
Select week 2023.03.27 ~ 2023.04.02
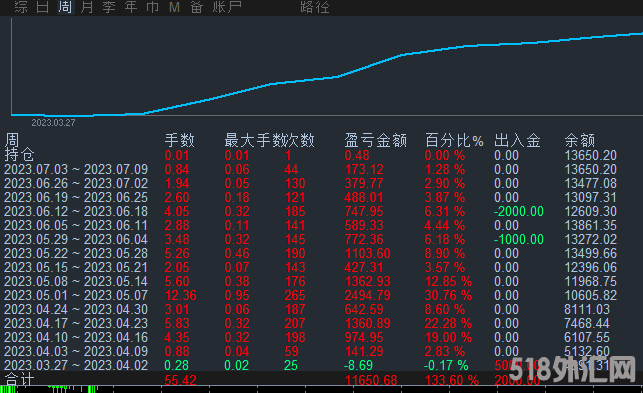[76, 365]
